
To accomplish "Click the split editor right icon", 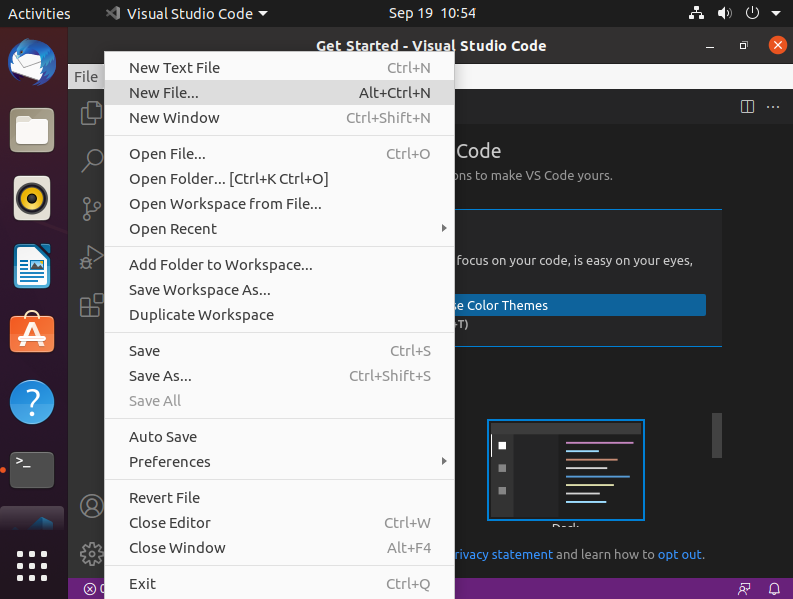I will pos(747,107).
